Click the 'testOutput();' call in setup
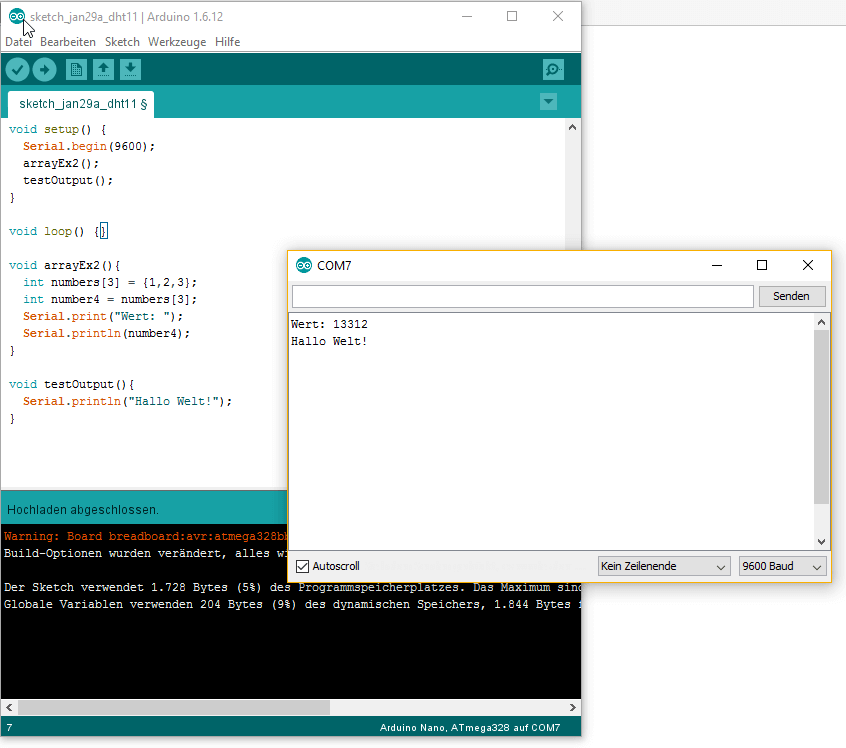 [x=68, y=180]
